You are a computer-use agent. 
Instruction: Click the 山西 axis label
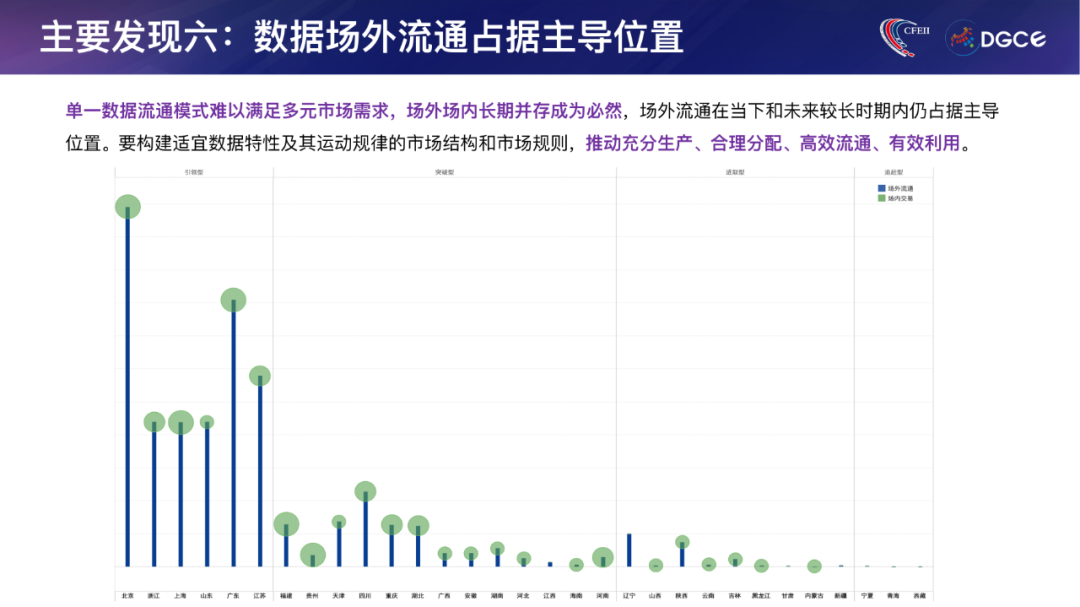pyautogui.click(x=656, y=596)
